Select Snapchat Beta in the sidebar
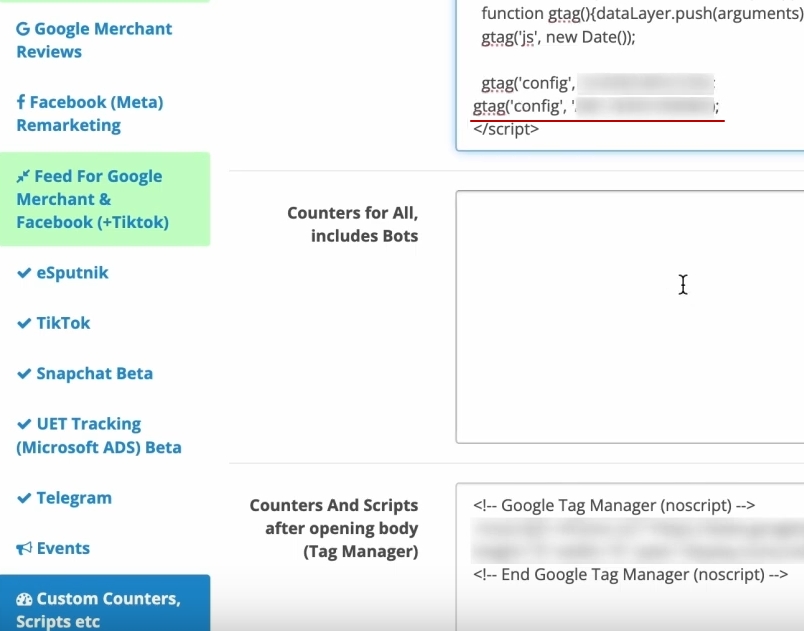This screenshot has height=631, width=804. pos(94,374)
